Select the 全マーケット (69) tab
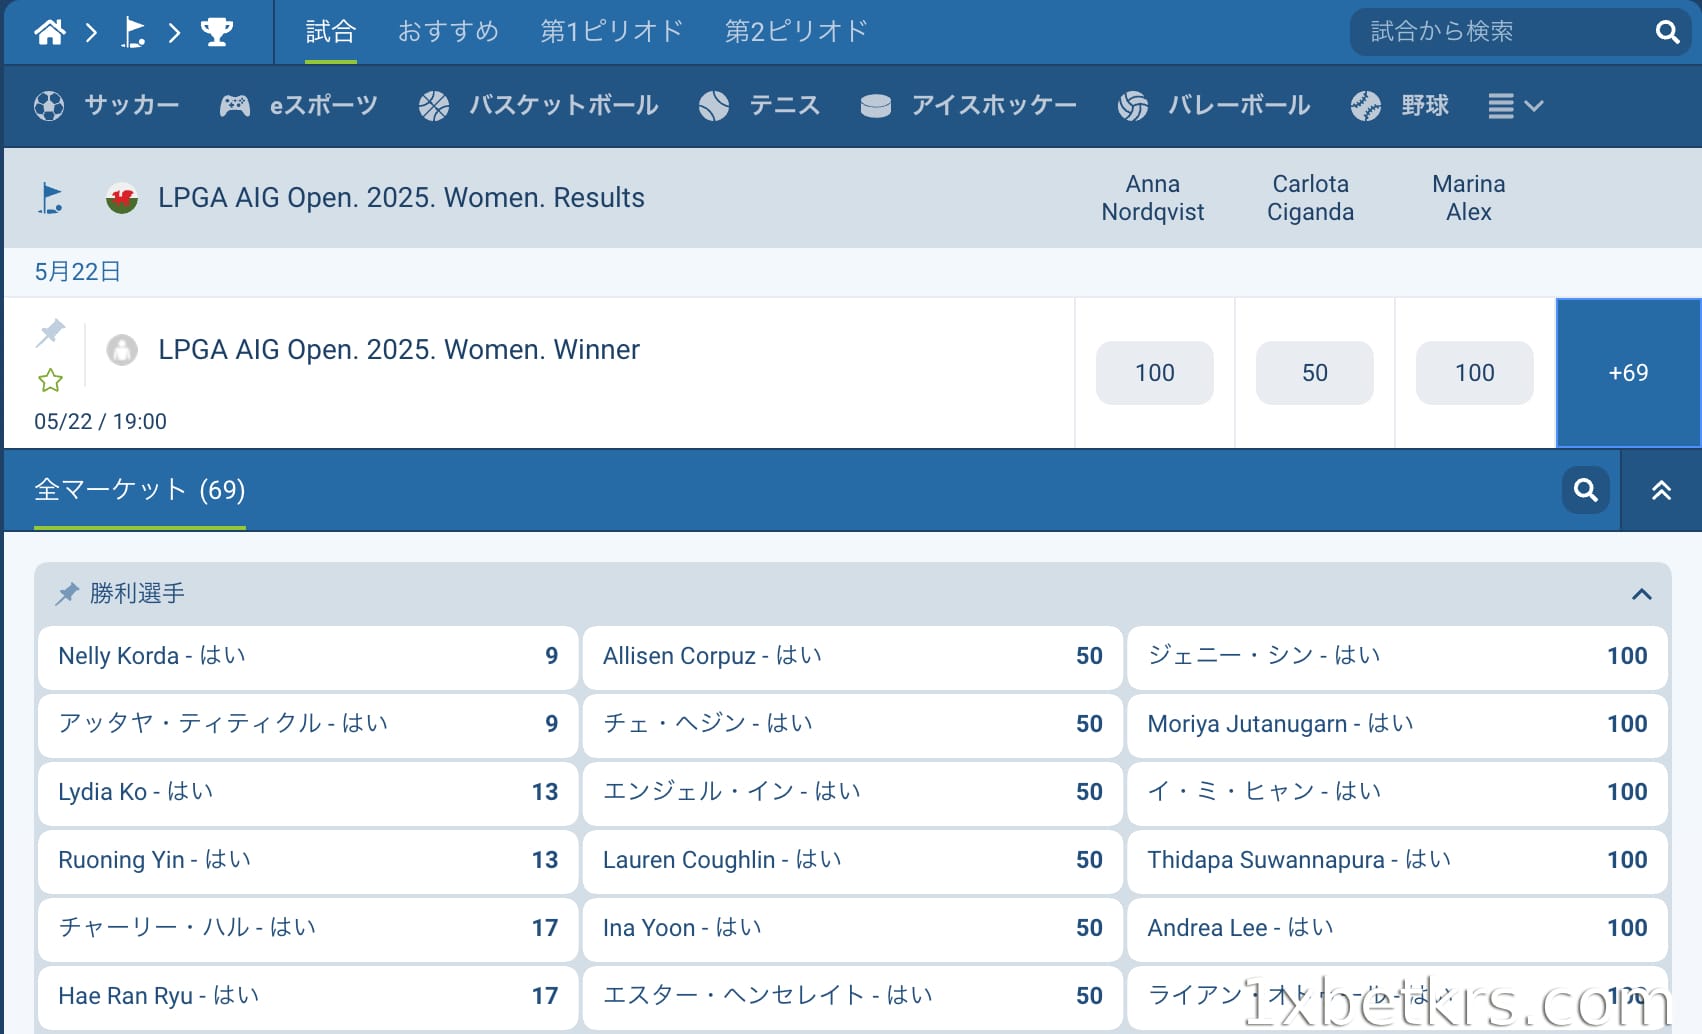This screenshot has width=1702, height=1034. [x=140, y=490]
